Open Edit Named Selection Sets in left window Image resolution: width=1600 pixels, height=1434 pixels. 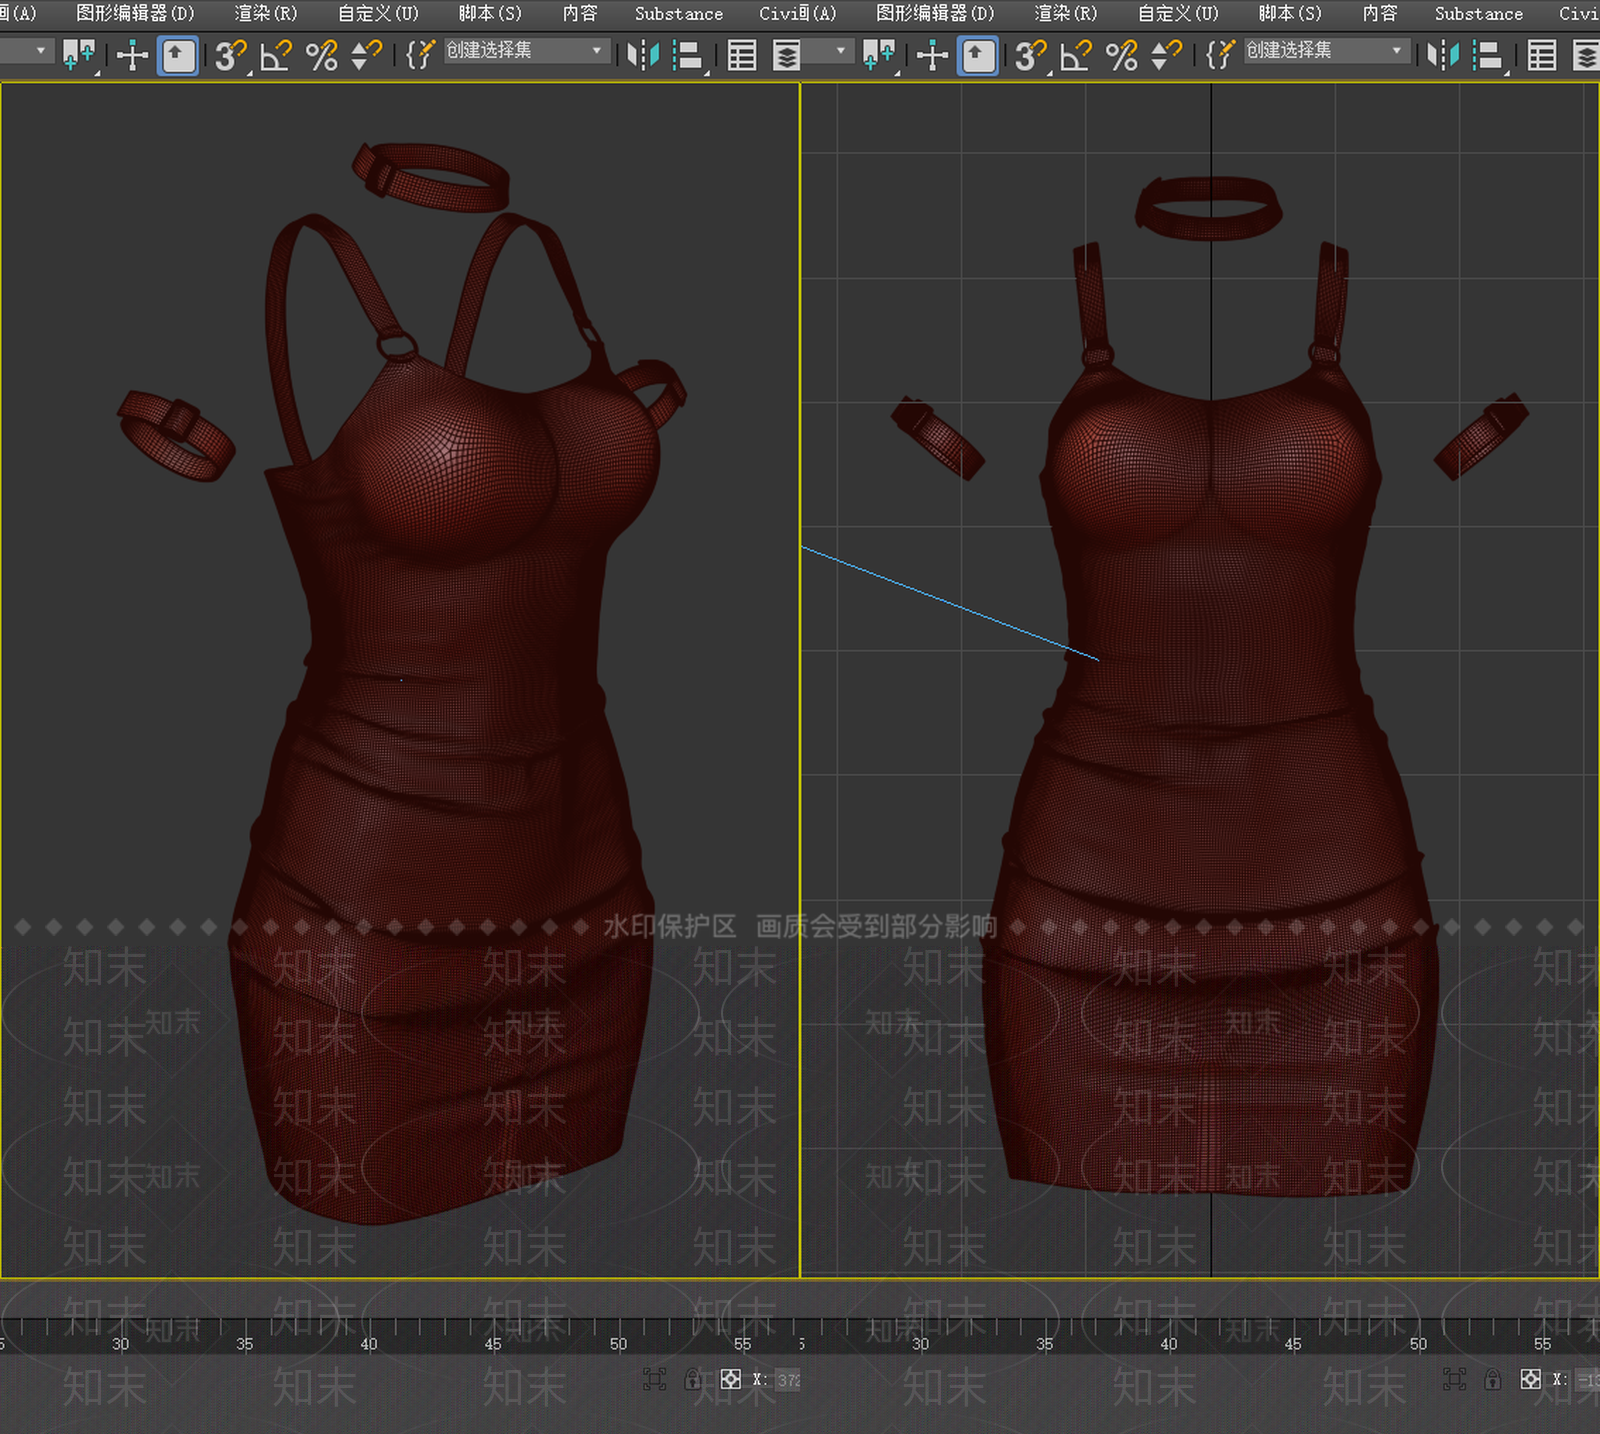(420, 55)
